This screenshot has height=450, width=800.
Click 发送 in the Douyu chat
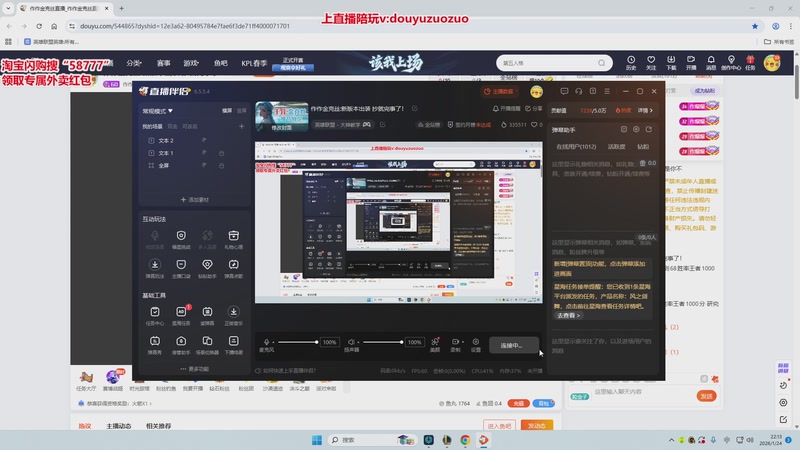pyautogui.click(x=706, y=396)
